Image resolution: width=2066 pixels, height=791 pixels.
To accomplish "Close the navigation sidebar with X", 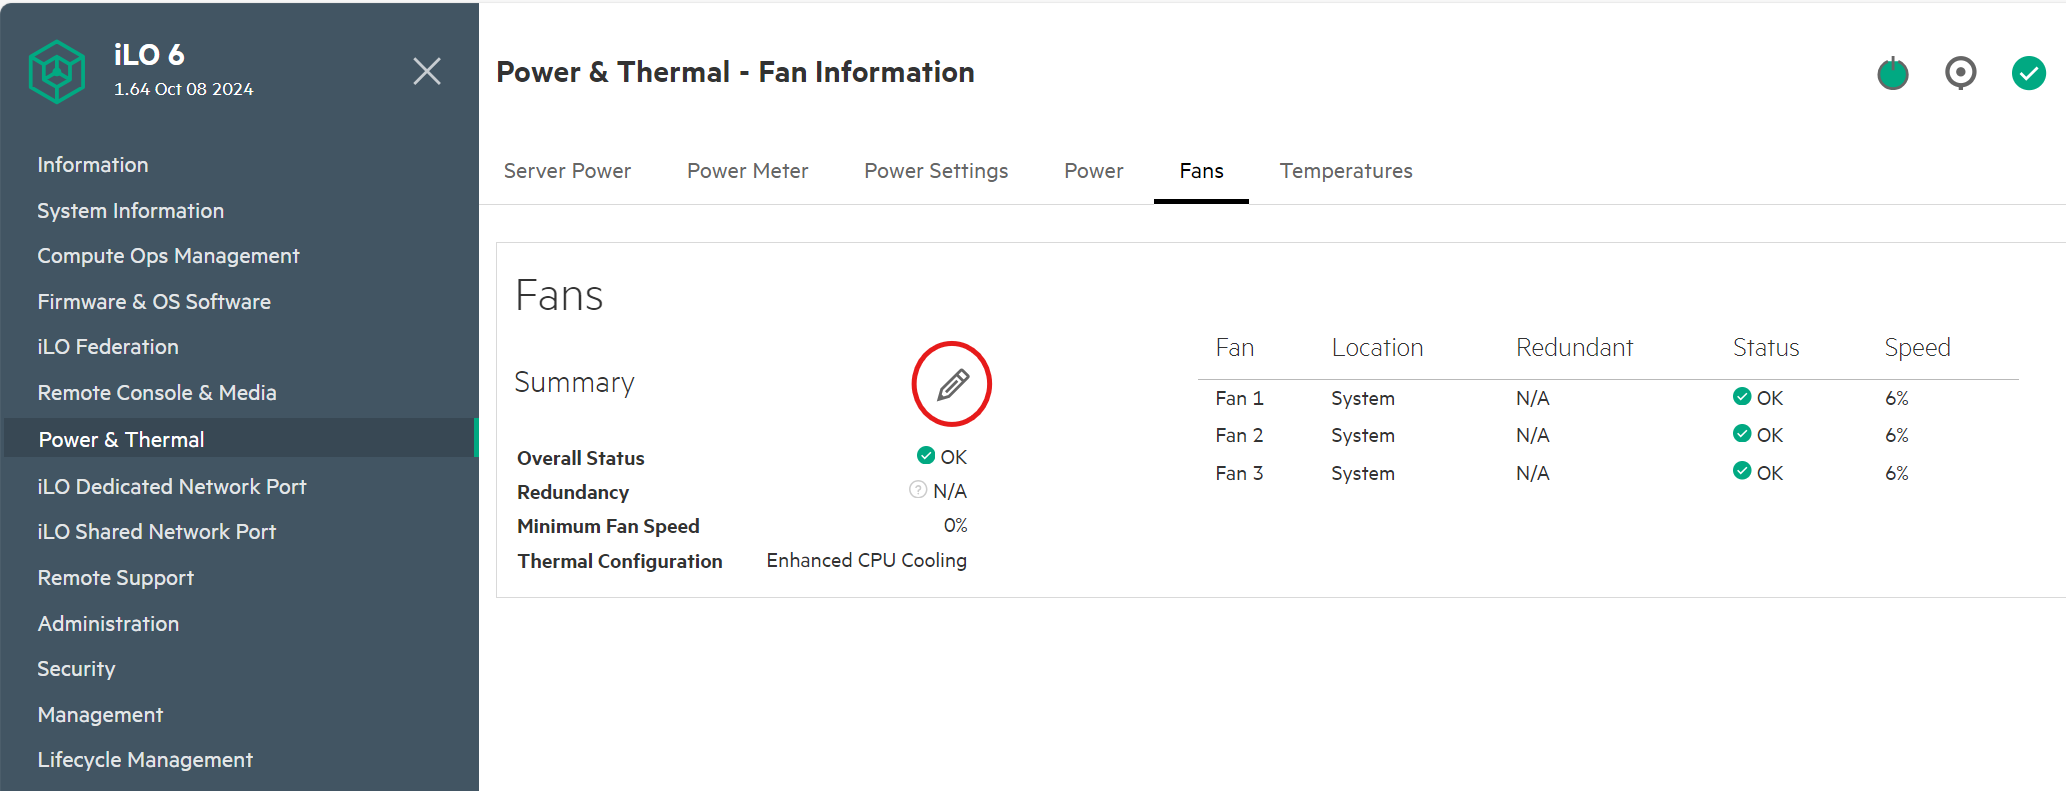I will tap(427, 71).
